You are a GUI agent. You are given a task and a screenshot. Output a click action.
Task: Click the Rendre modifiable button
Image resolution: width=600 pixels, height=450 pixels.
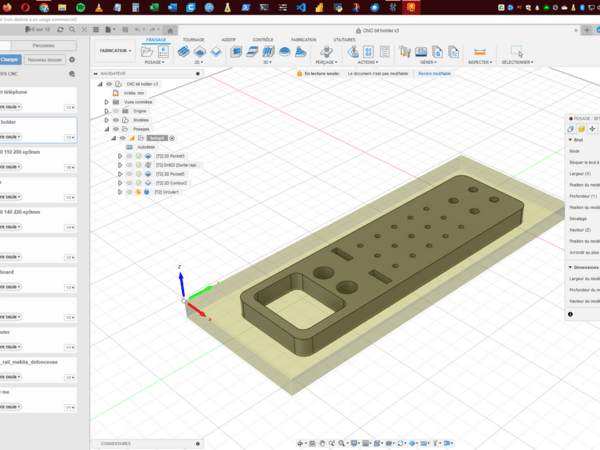(434, 73)
